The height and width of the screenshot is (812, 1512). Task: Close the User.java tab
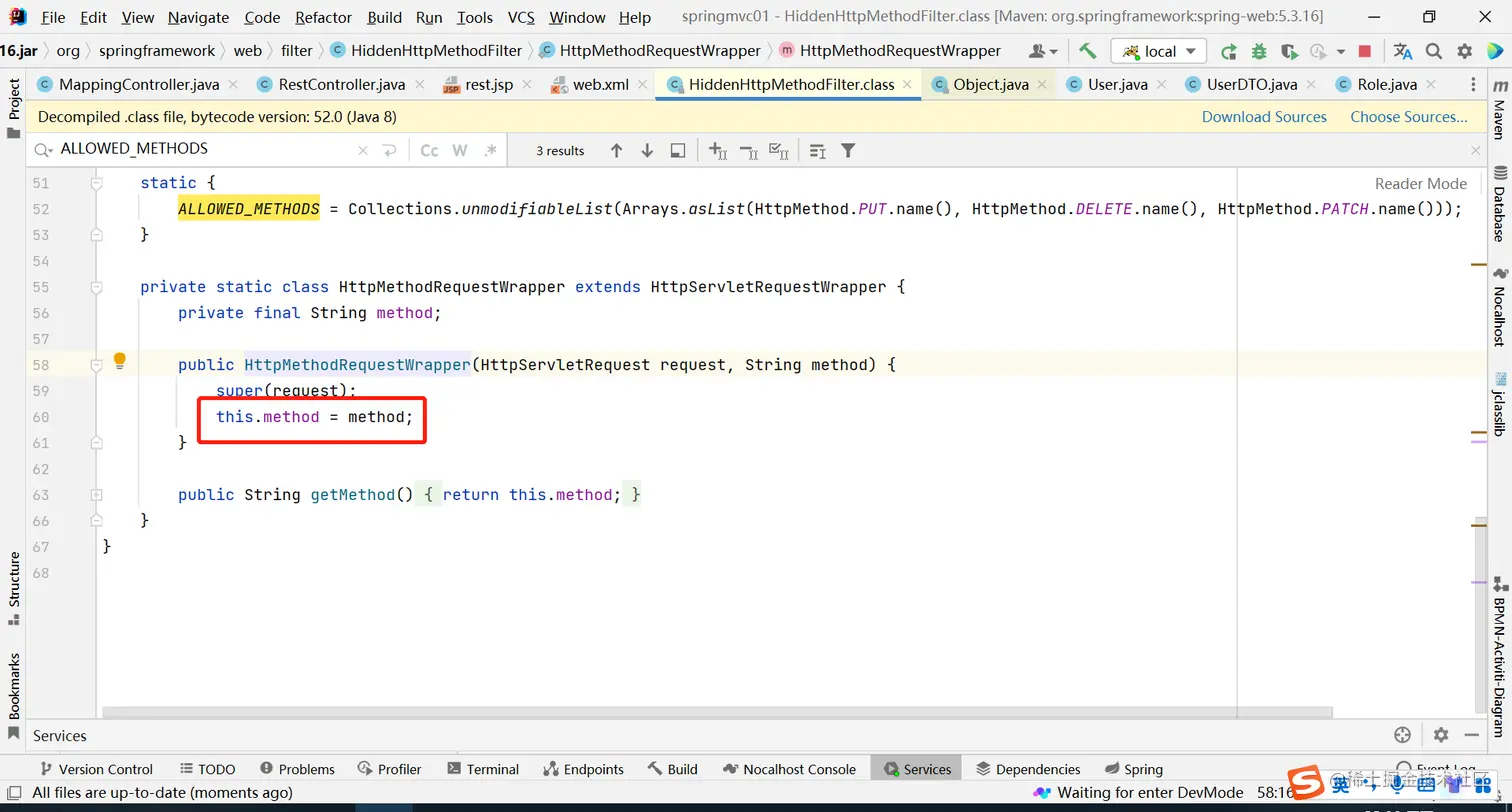[1161, 85]
